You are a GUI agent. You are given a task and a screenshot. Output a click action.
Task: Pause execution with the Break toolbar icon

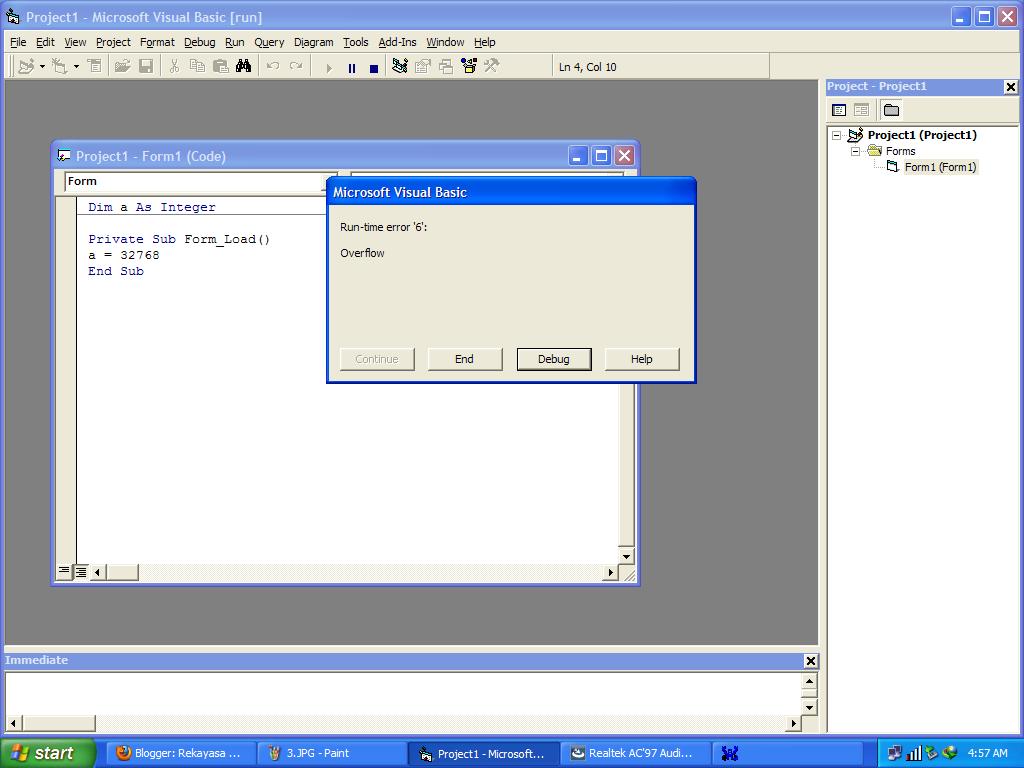pyautogui.click(x=352, y=66)
